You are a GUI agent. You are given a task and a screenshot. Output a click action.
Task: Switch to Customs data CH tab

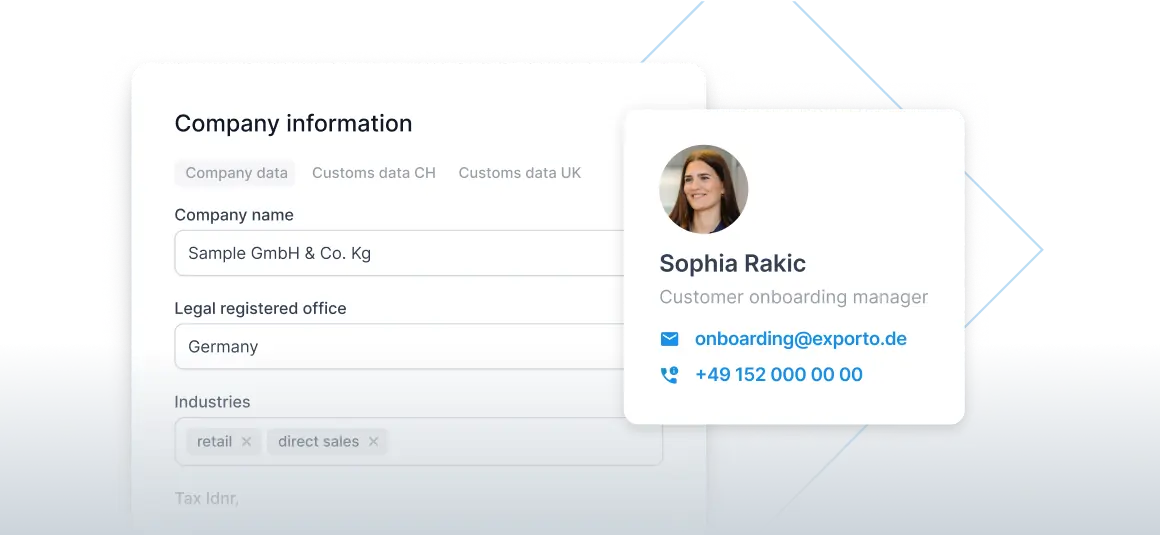(374, 172)
